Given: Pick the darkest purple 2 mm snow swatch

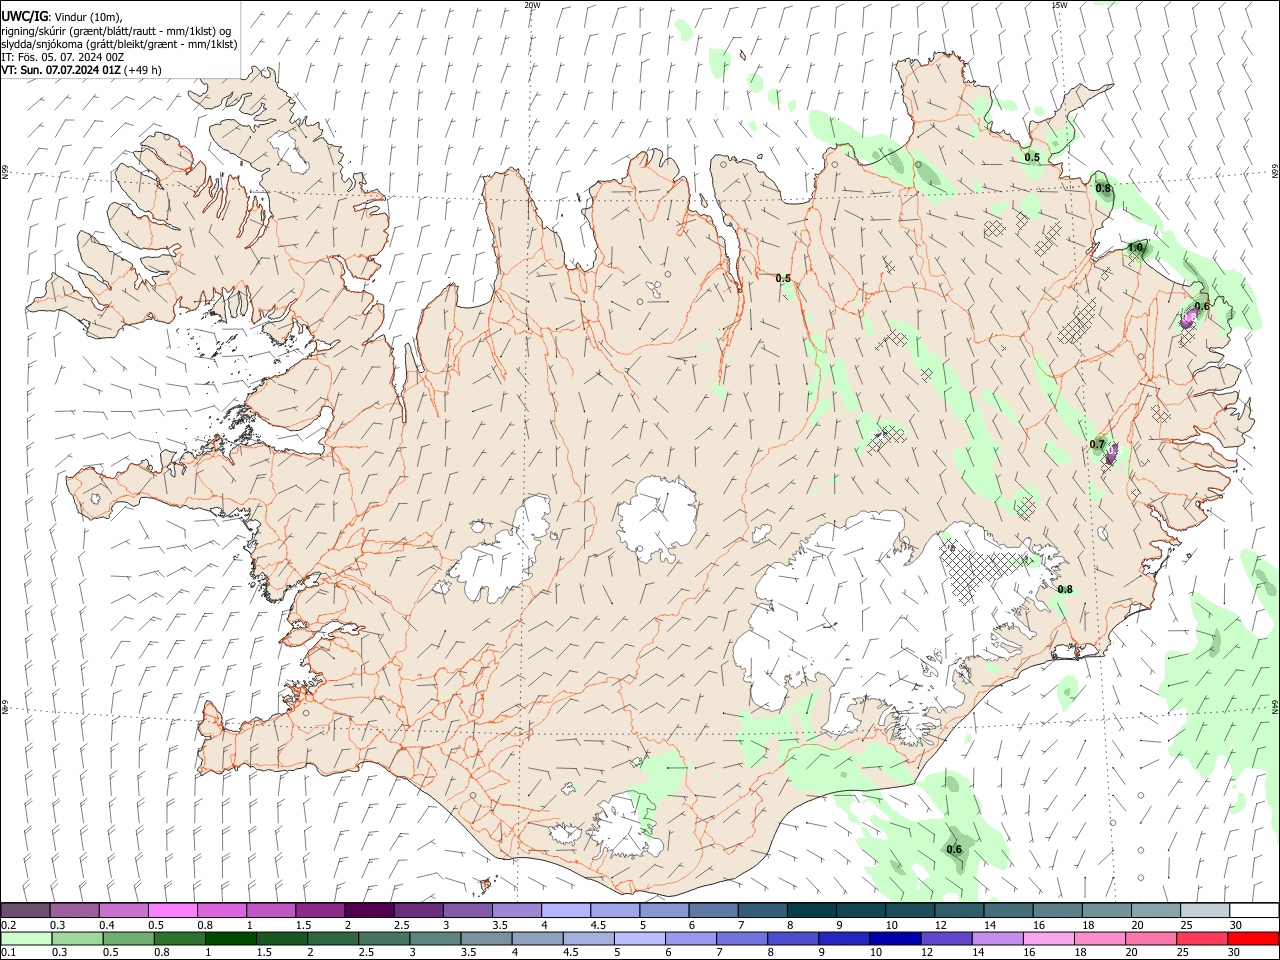Looking at the screenshot, I should click(369, 910).
